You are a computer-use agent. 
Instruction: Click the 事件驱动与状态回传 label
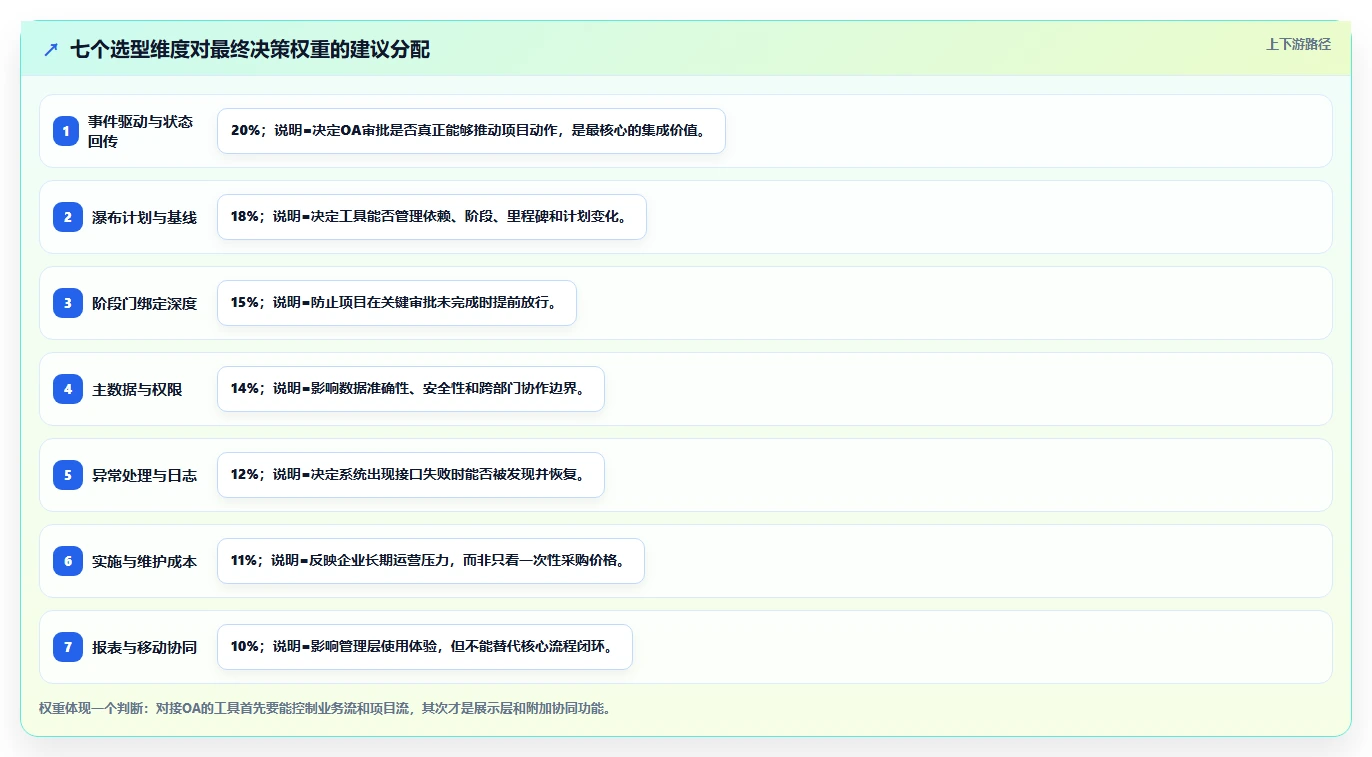click(140, 131)
